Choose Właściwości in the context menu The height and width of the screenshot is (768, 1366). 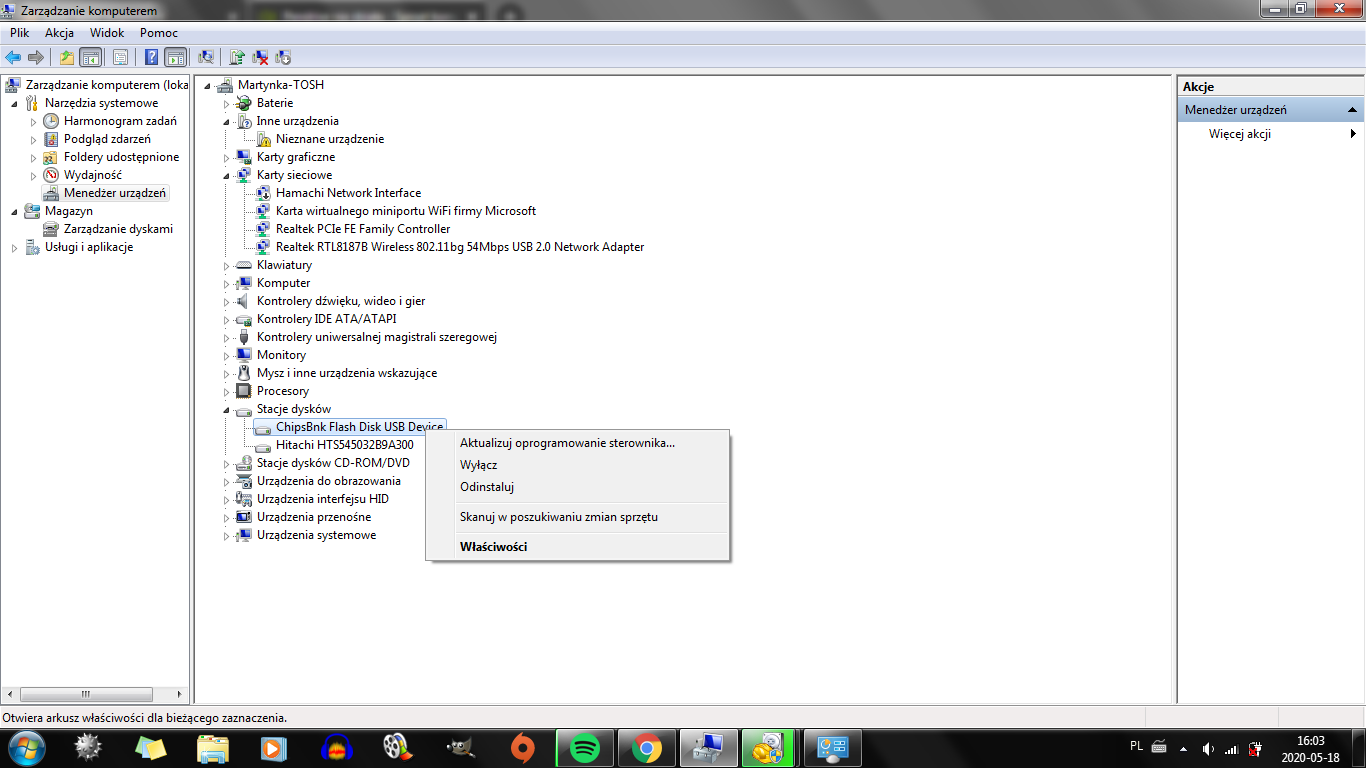coord(578,547)
